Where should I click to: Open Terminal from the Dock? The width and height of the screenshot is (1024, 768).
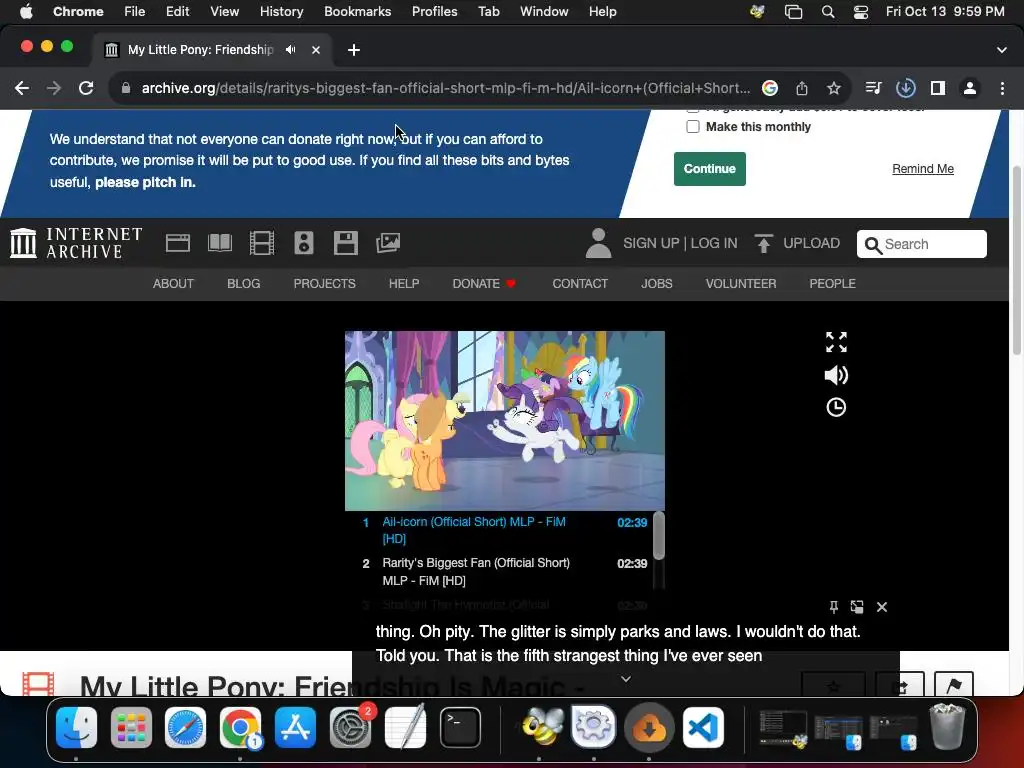pos(460,728)
